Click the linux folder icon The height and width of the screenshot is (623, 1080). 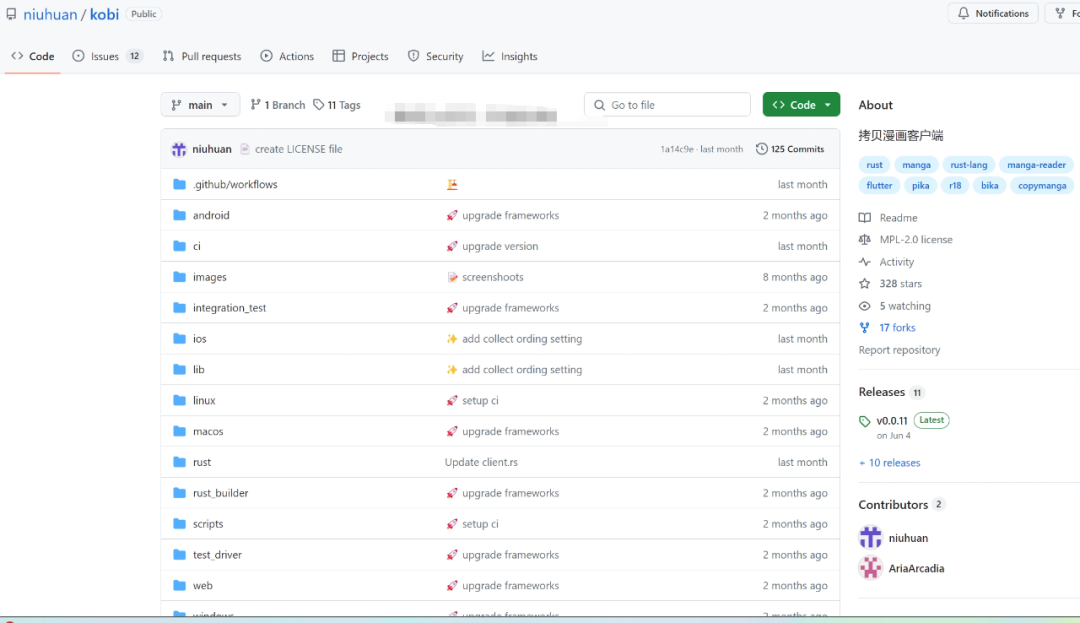point(180,400)
